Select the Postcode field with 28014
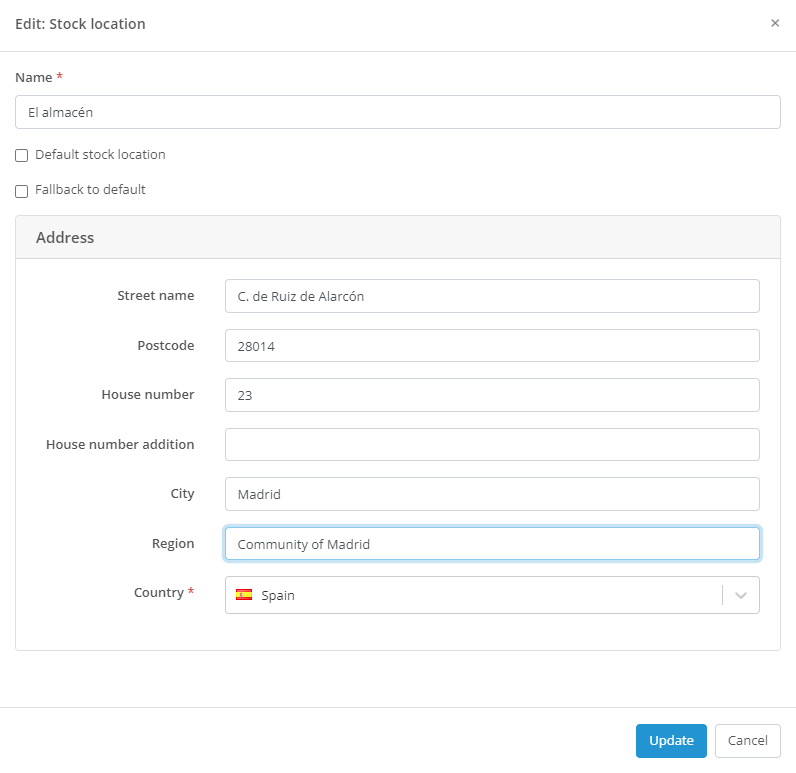This screenshot has width=796, height=773. 491,346
